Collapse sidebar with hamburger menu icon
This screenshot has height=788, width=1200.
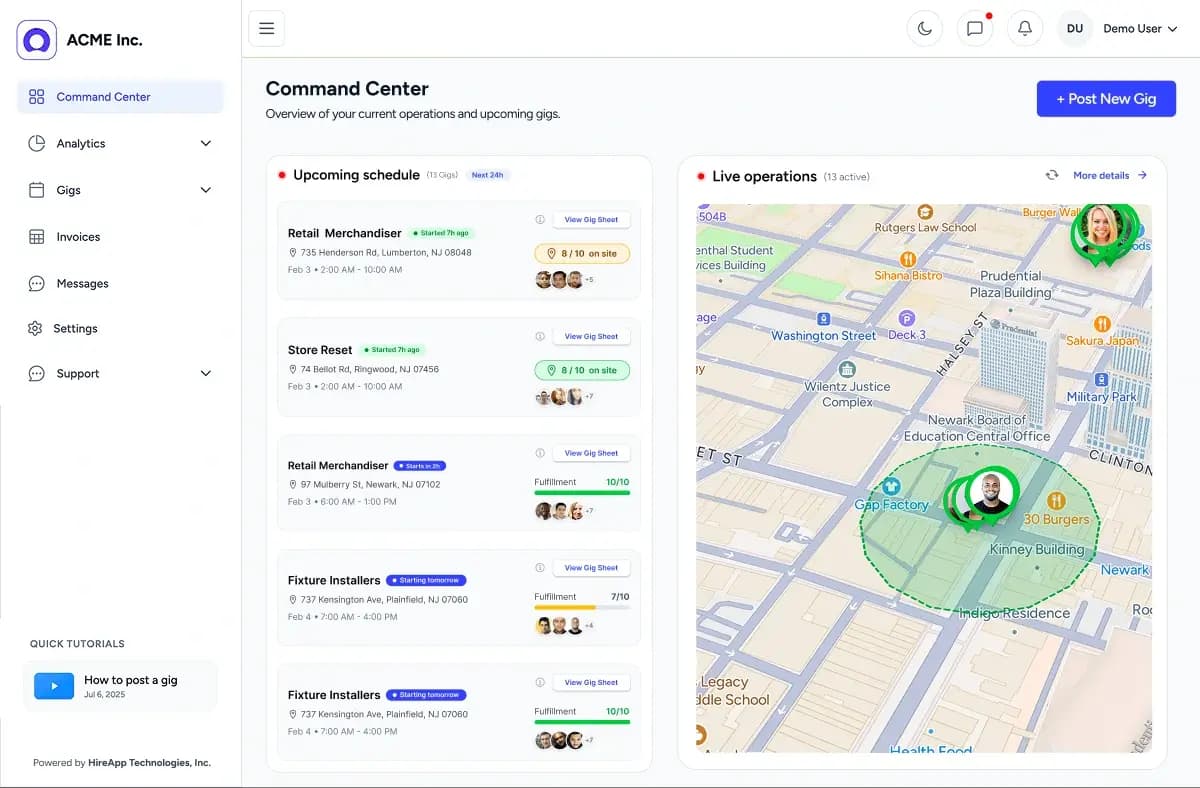coord(267,29)
